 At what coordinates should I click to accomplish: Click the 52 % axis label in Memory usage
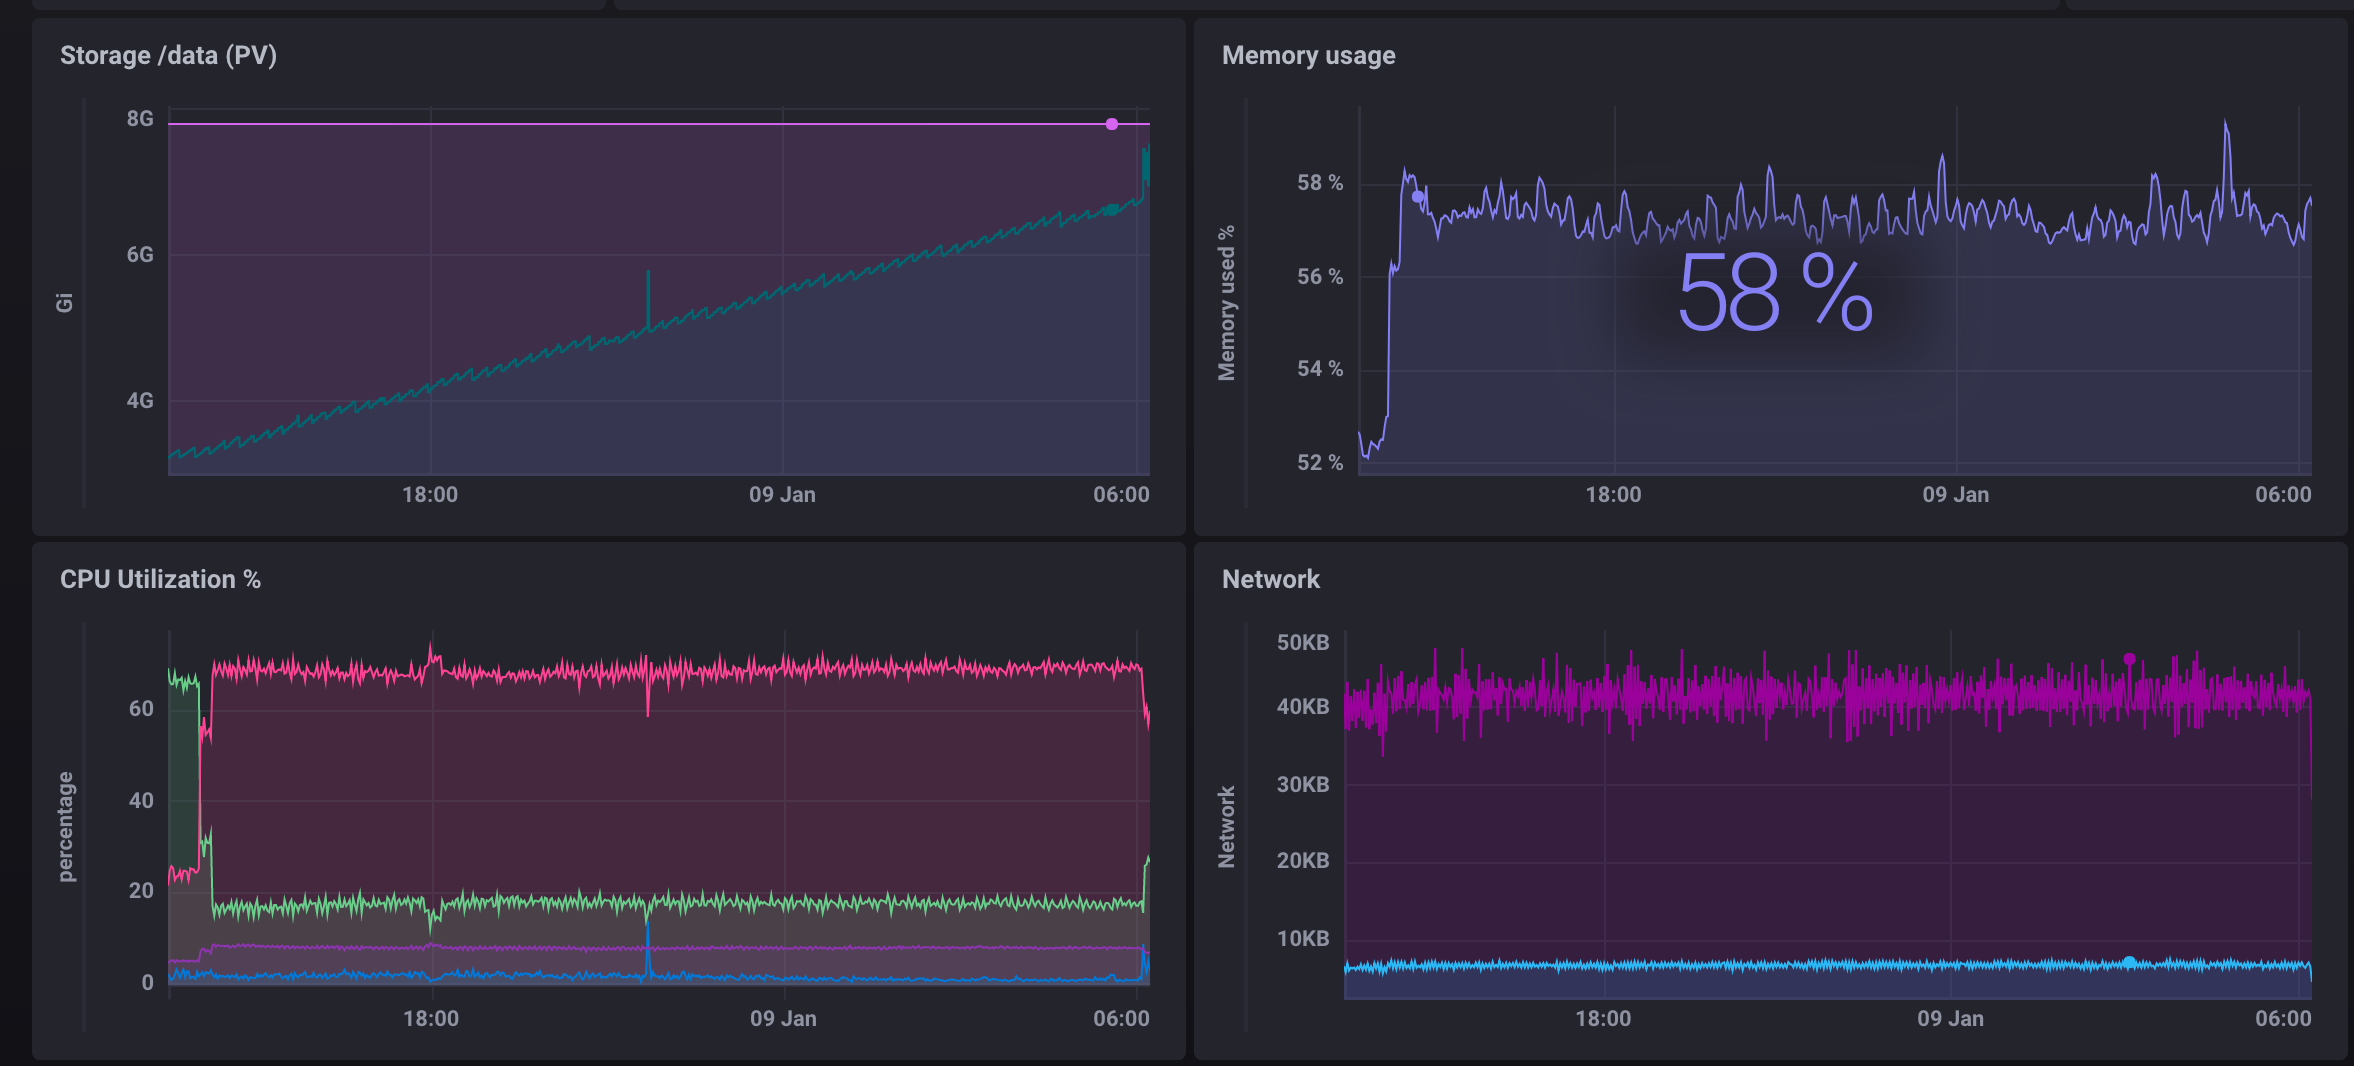[1320, 463]
